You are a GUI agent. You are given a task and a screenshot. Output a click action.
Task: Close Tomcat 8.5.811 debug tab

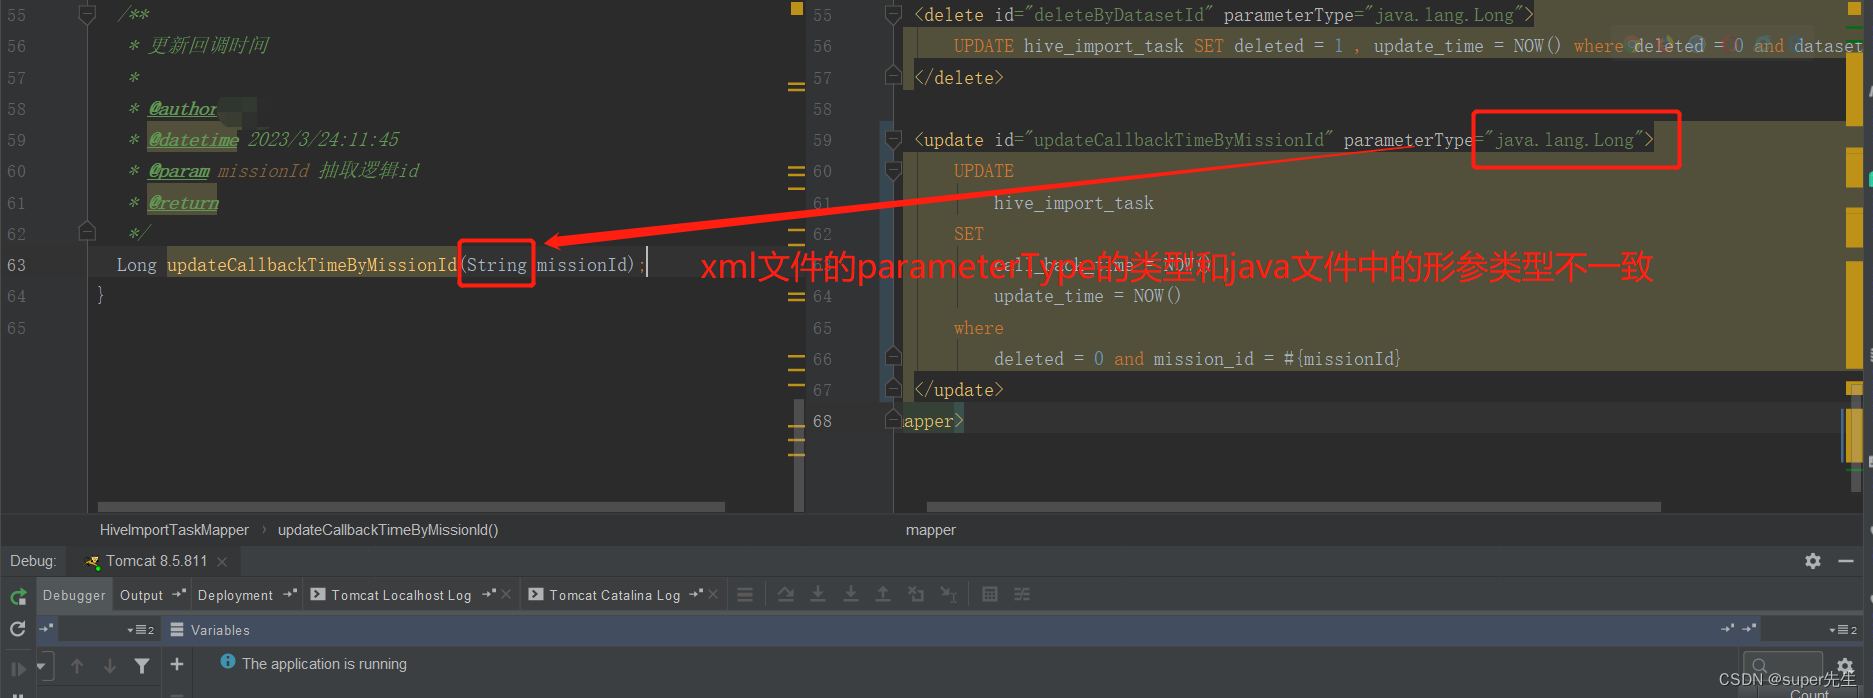(x=222, y=562)
